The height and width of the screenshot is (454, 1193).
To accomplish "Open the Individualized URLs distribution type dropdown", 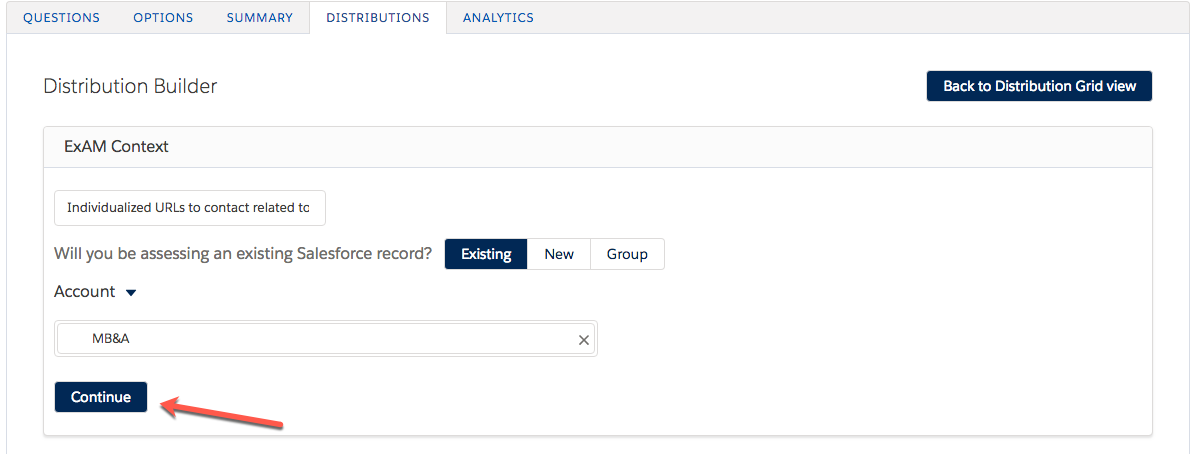I will pyautogui.click(x=189, y=208).
